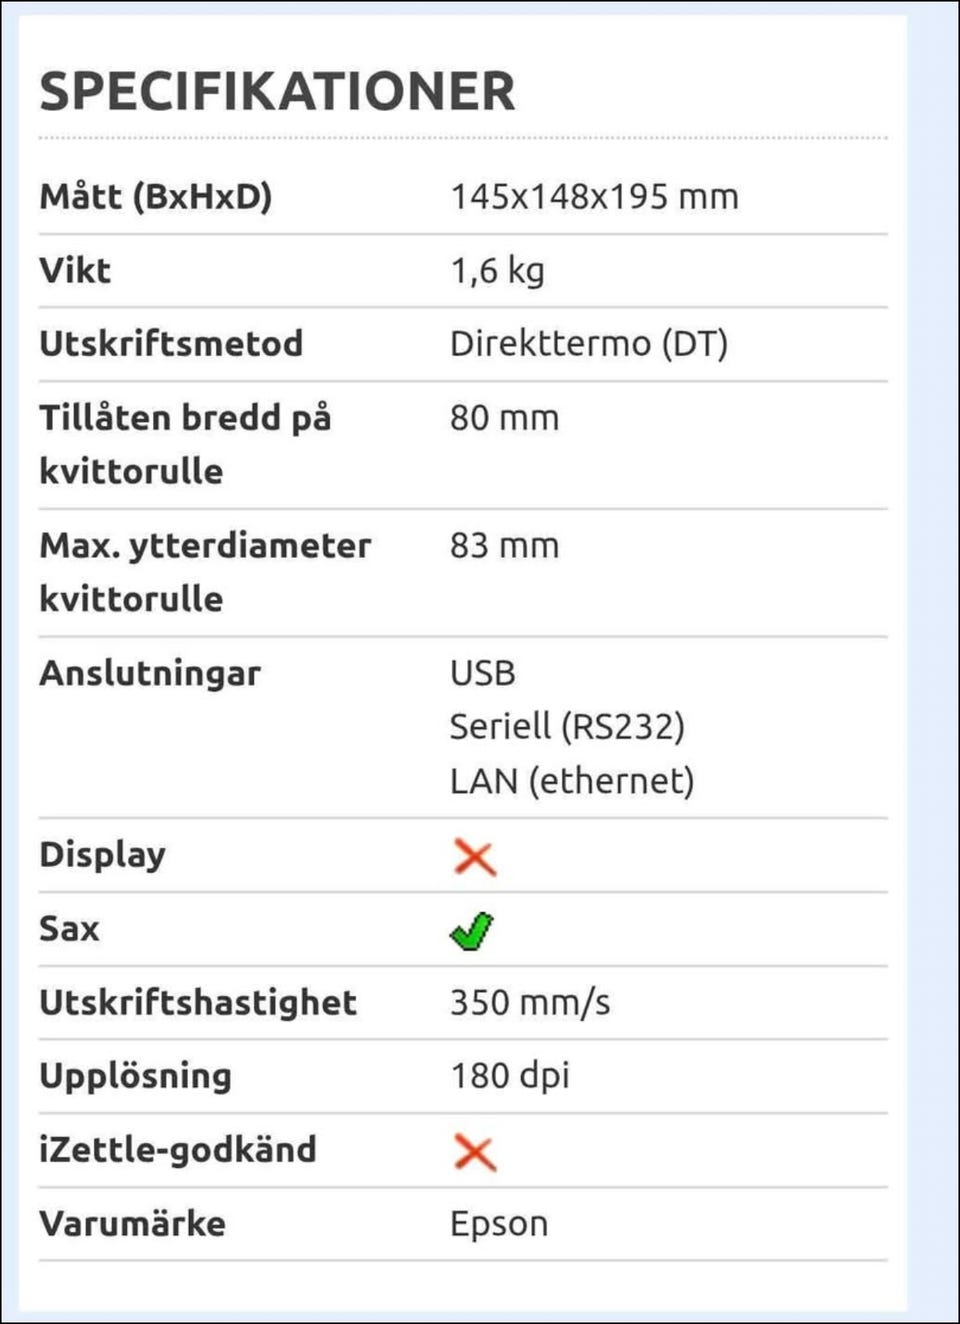Select the 80 mm roll width value
The width and height of the screenshot is (960, 1324).
(504, 418)
